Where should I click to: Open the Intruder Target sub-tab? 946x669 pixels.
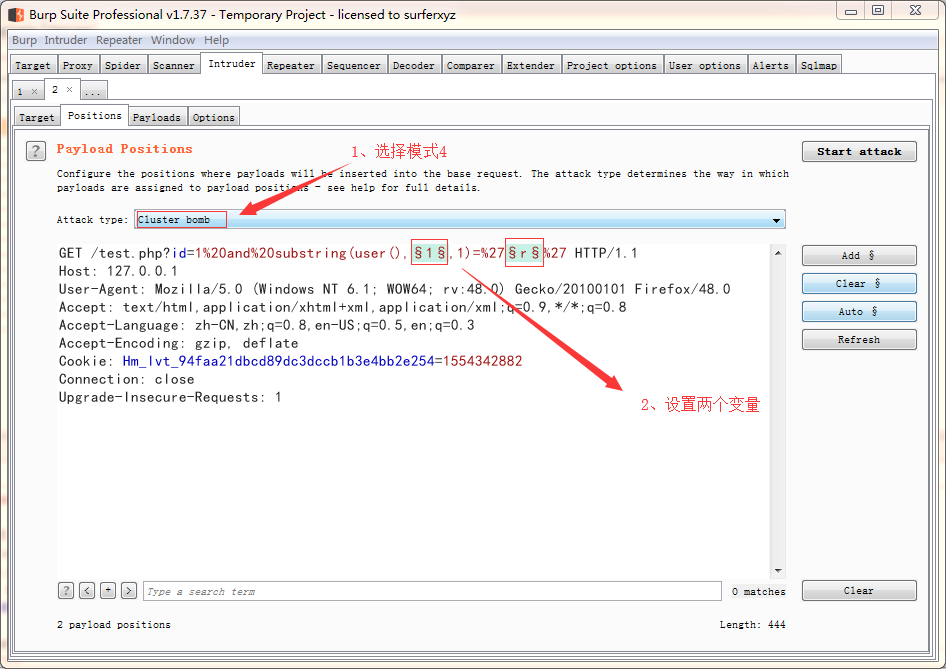click(x=37, y=117)
